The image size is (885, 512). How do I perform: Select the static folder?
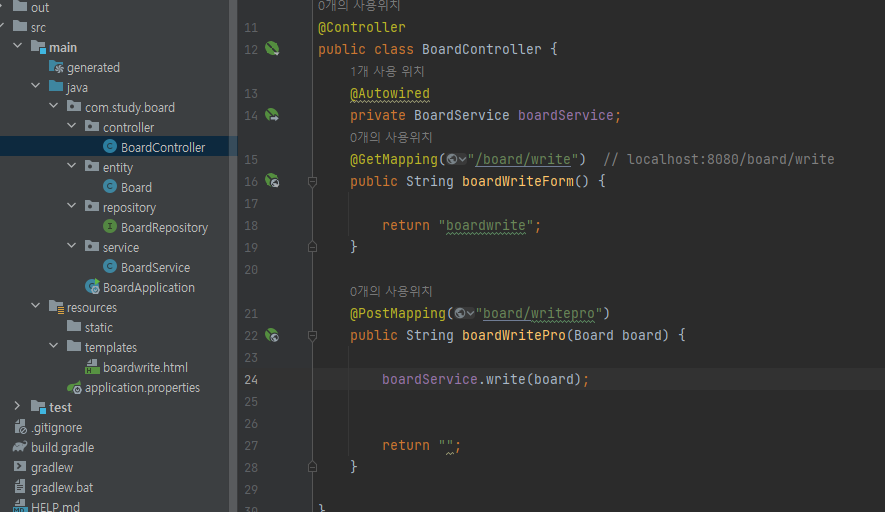(98, 327)
